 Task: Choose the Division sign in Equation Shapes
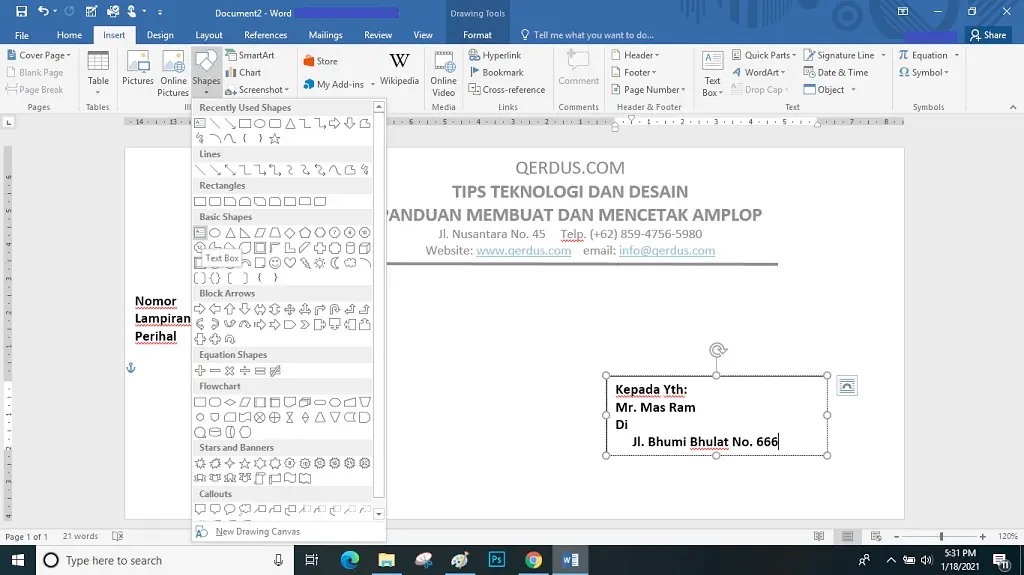(x=245, y=370)
